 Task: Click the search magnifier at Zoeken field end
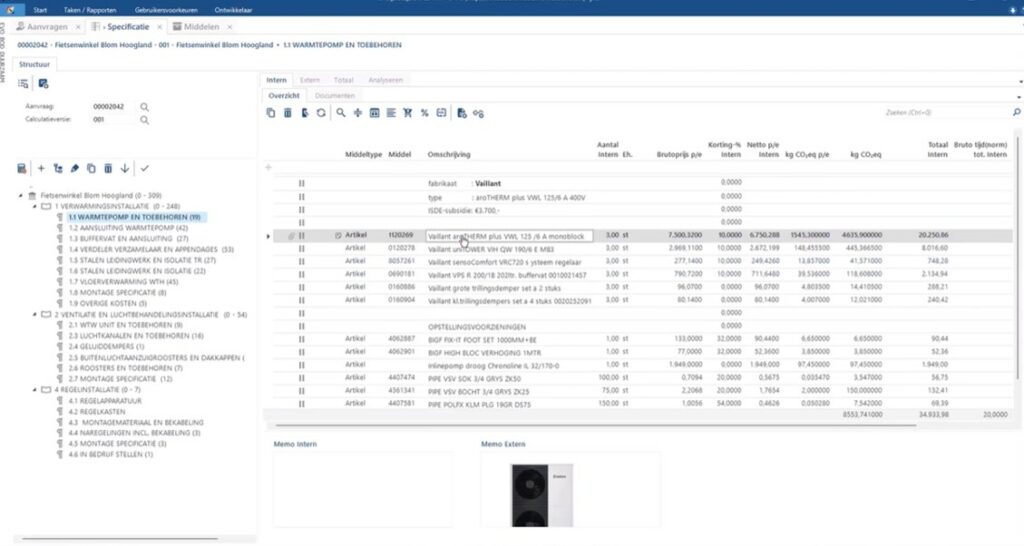point(1017,112)
